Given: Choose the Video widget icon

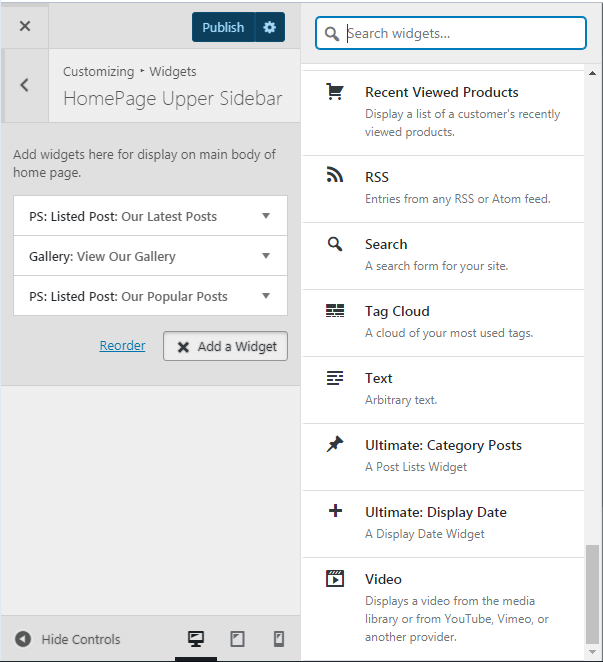Looking at the screenshot, I should [335, 578].
